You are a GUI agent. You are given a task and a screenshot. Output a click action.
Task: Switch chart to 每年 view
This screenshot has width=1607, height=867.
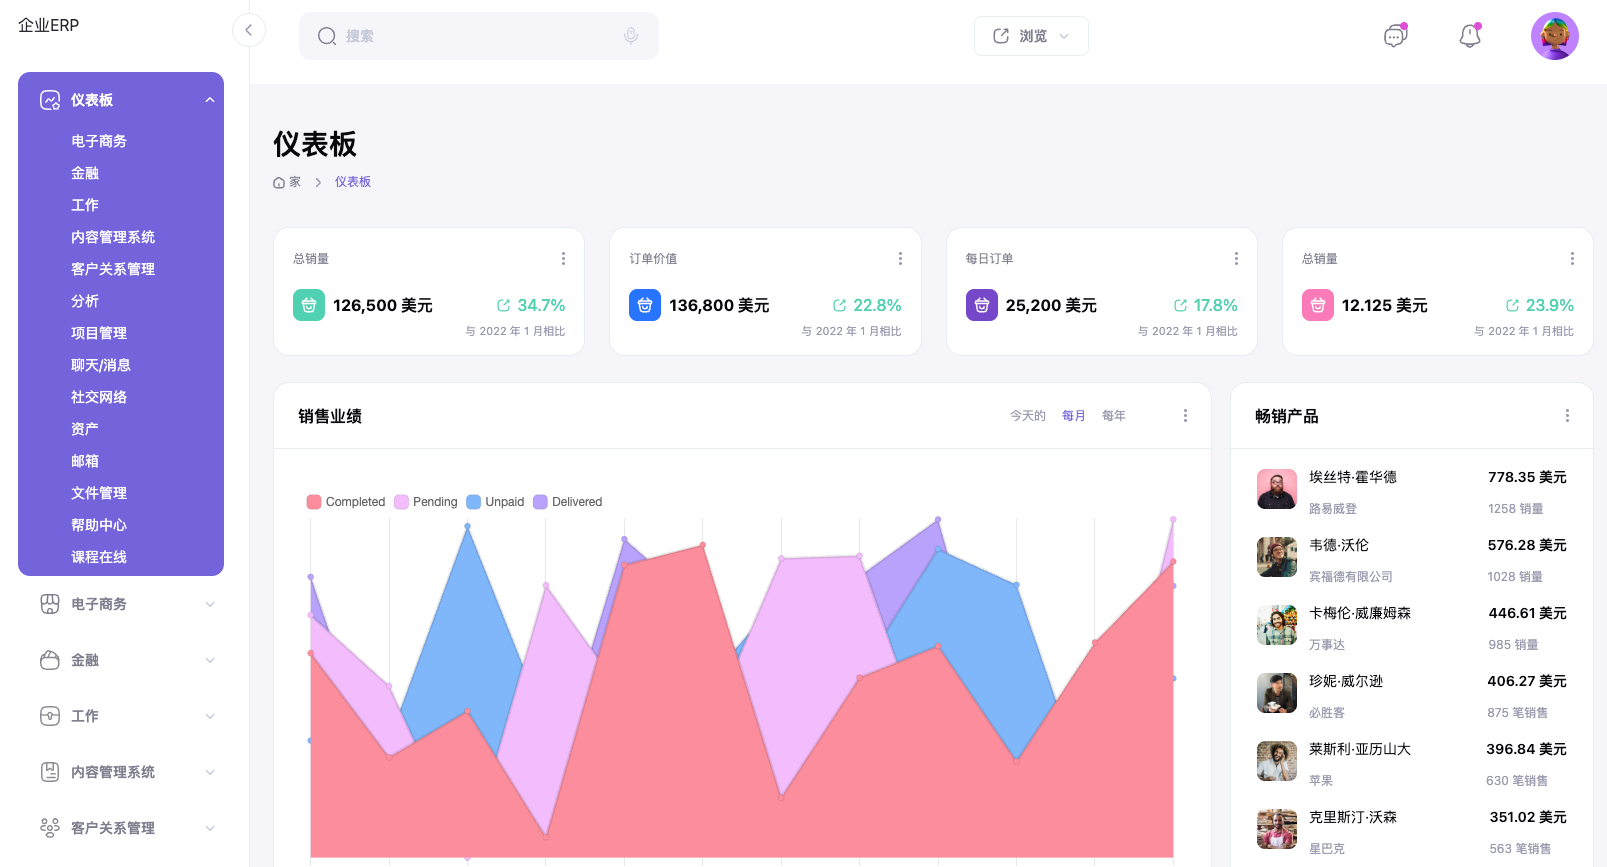[1113, 416]
